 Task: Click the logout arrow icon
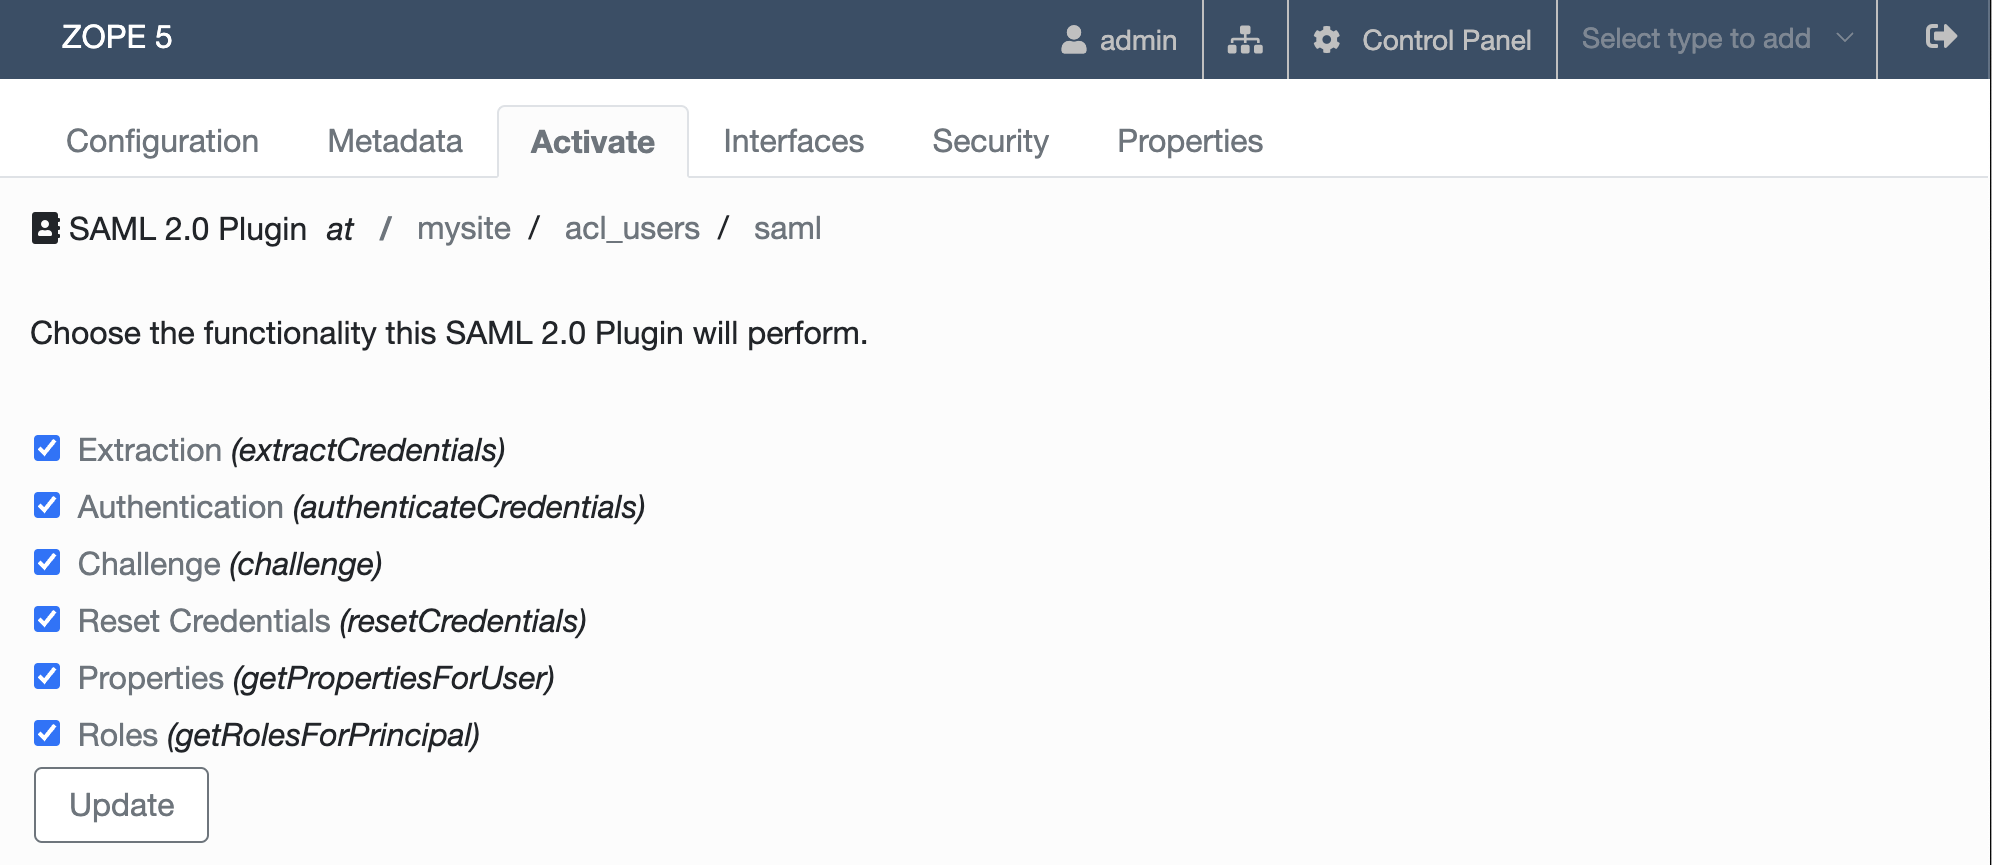(x=1940, y=37)
